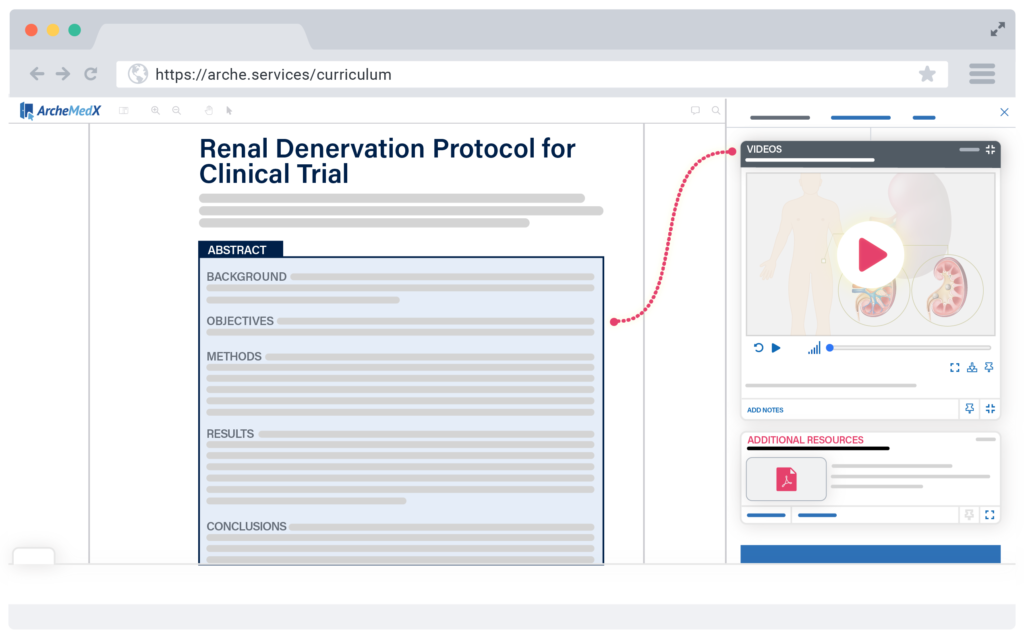Collapse the Videos card from footer icon
1024x638 pixels.
pos(990,409)
